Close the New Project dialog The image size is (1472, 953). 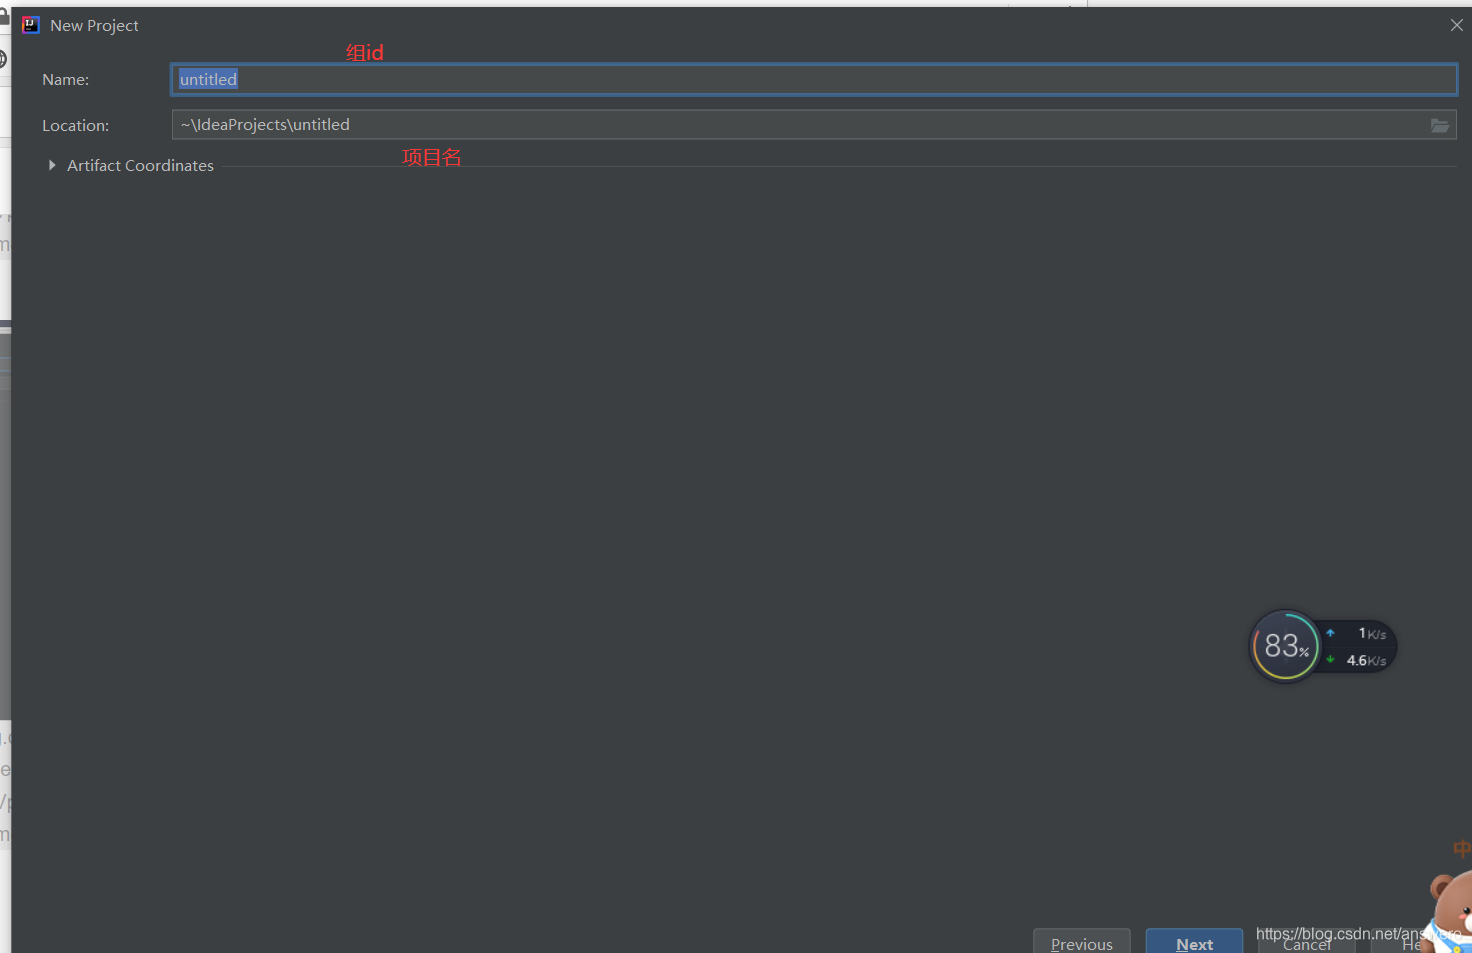1456,25
